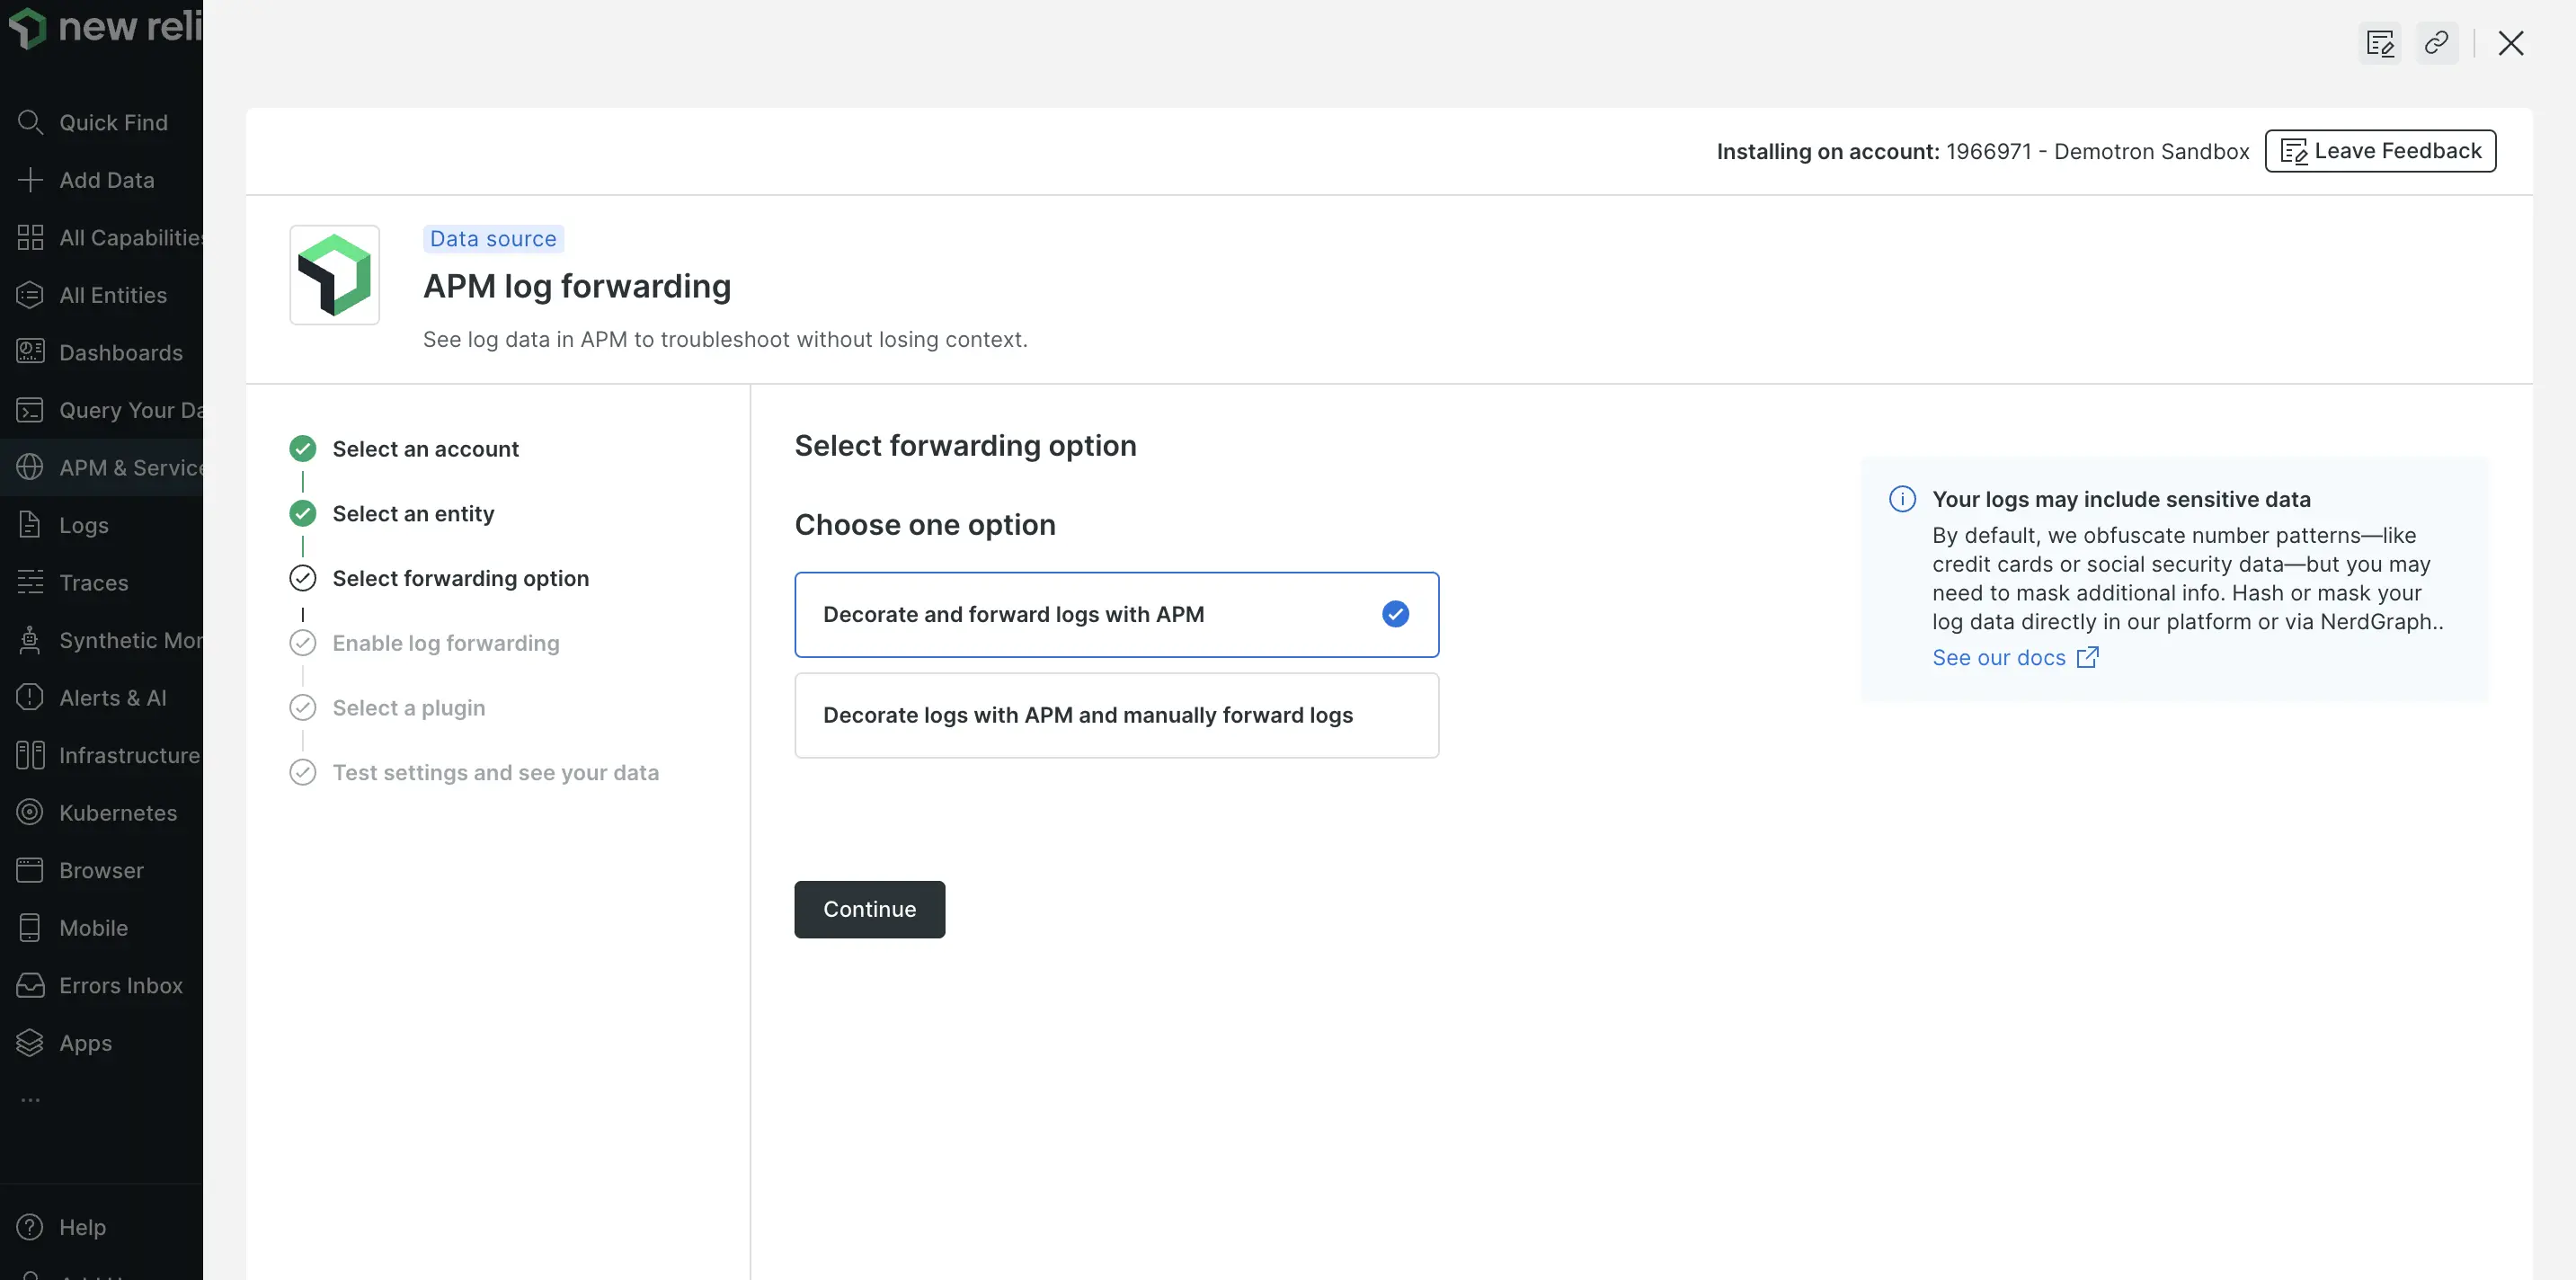Open the Errors Inbox
2576x1280 pixels.
(x=120, y=985)
